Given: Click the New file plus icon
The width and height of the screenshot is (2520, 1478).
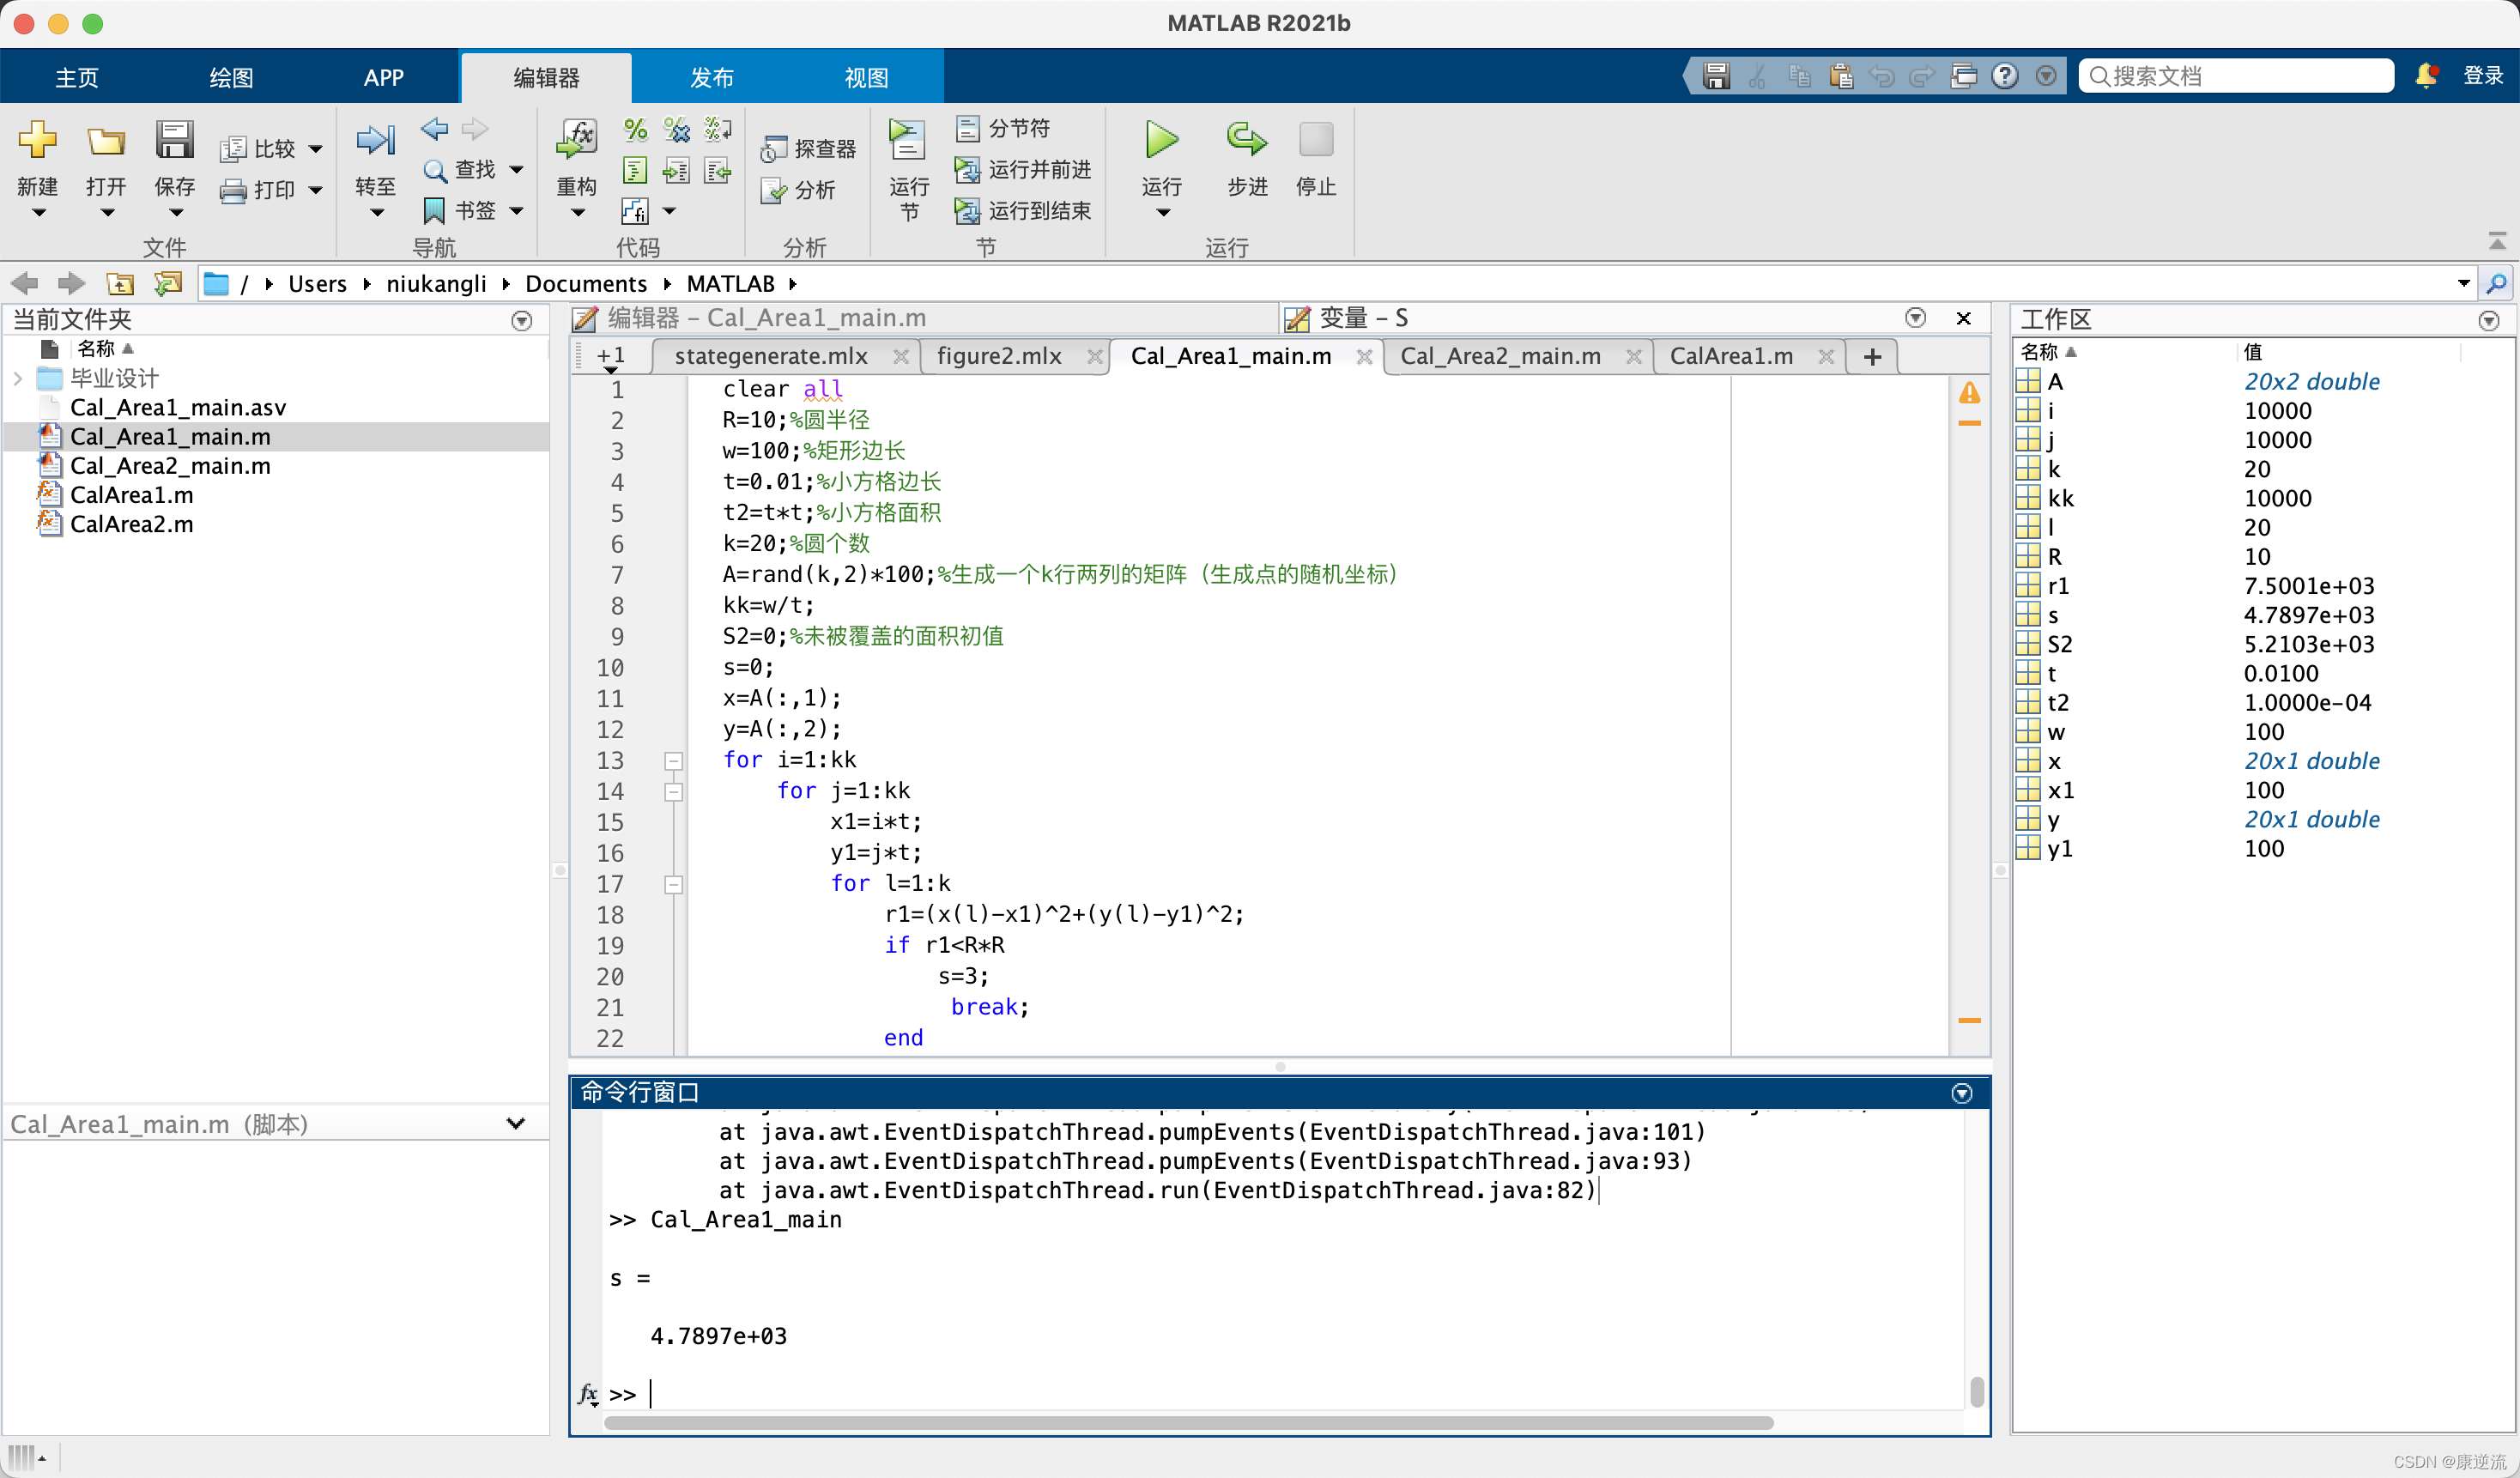Looking at the screenshot, I should [38, 140].
